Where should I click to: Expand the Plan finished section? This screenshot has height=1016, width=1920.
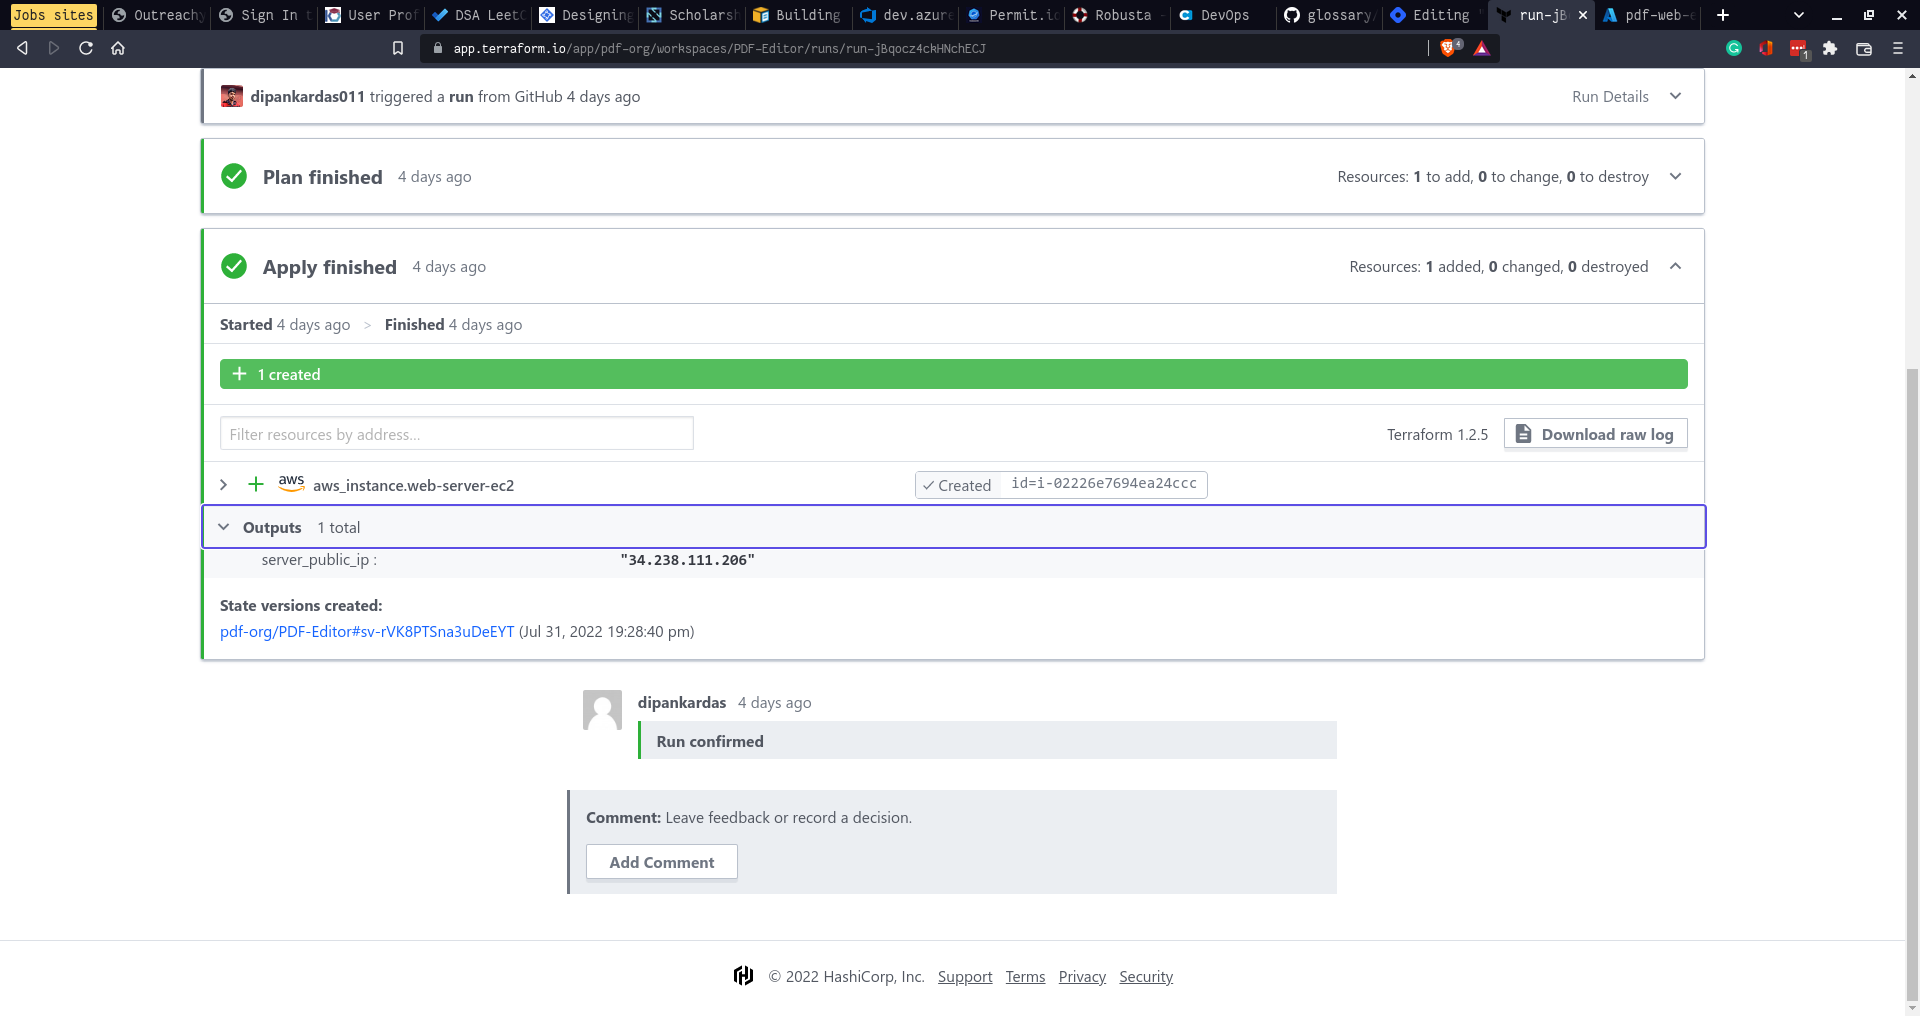(x=1676, y=176)
